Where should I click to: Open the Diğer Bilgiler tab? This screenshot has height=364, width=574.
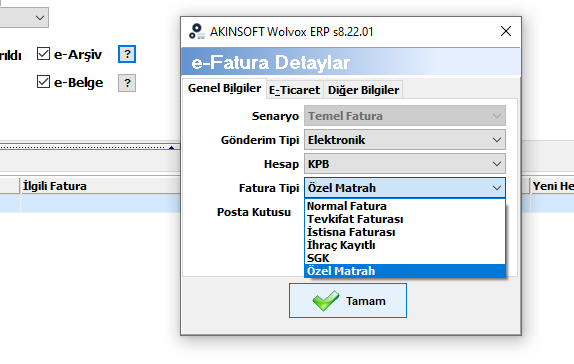pos(363,90)
